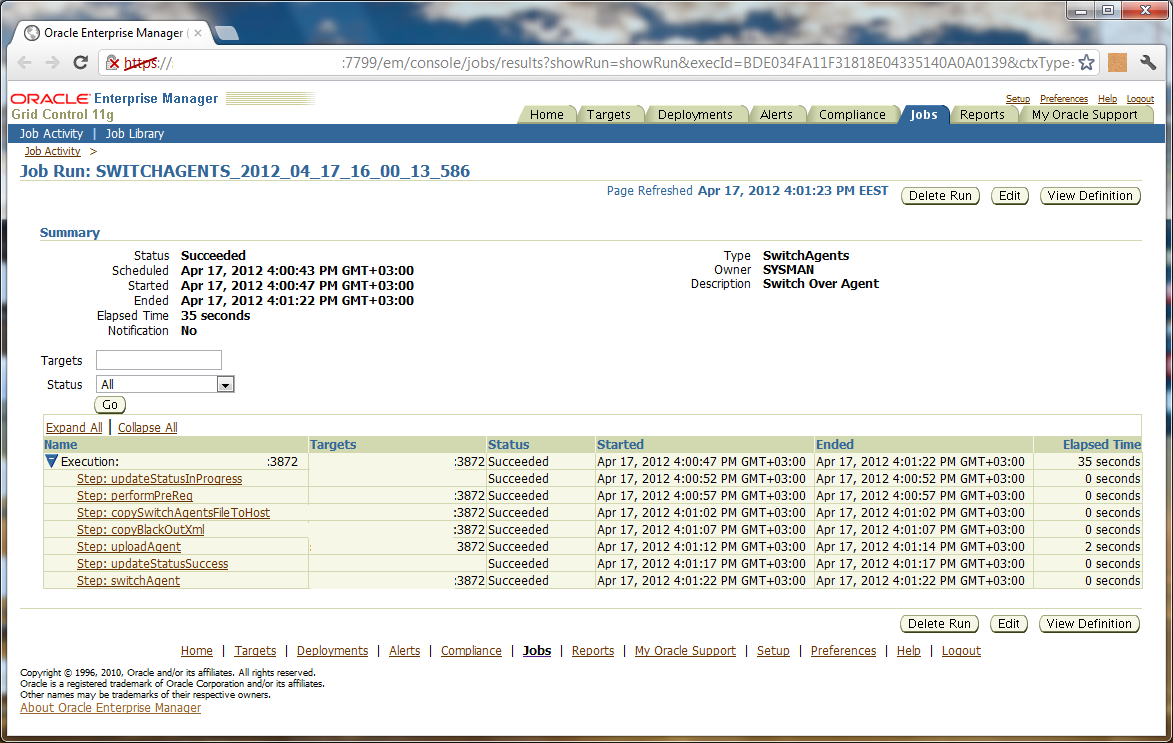Click the Elapsed Time column header
This screenshot has width=1173, height=743.
point(1102,444)
